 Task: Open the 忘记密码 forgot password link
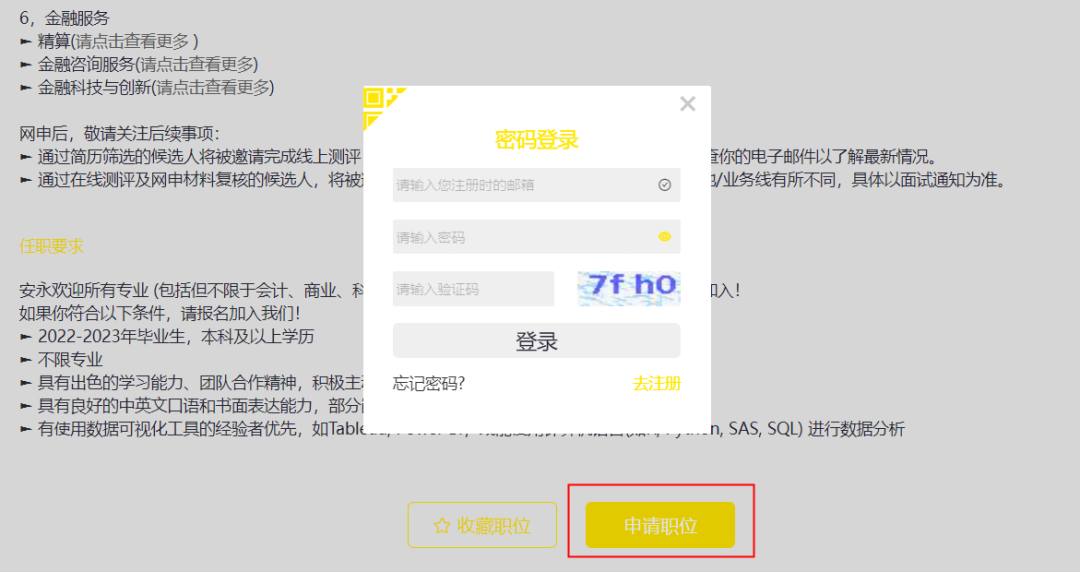[428, 383]
